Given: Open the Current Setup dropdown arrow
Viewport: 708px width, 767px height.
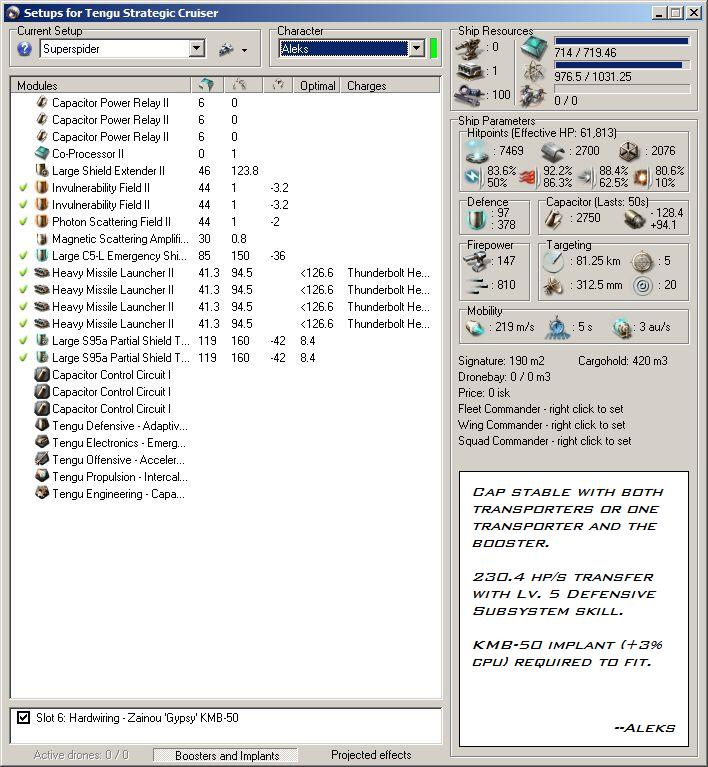Looking at the screenshot, I should point(196,48).
